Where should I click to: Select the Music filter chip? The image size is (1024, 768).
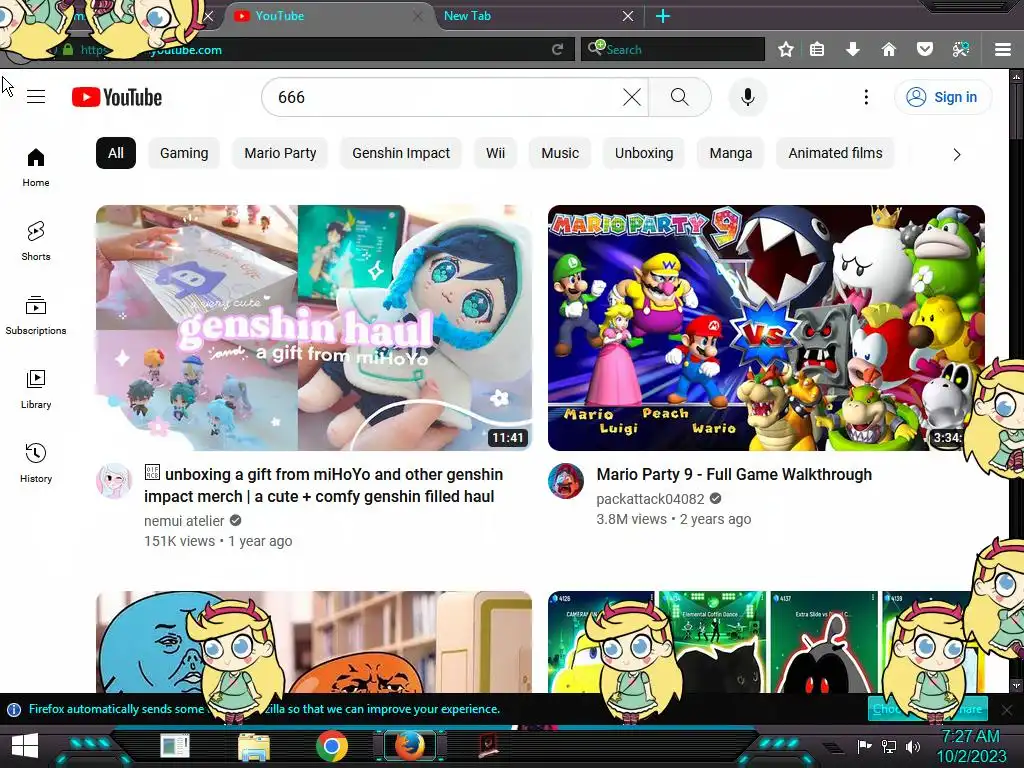(560, 153)
